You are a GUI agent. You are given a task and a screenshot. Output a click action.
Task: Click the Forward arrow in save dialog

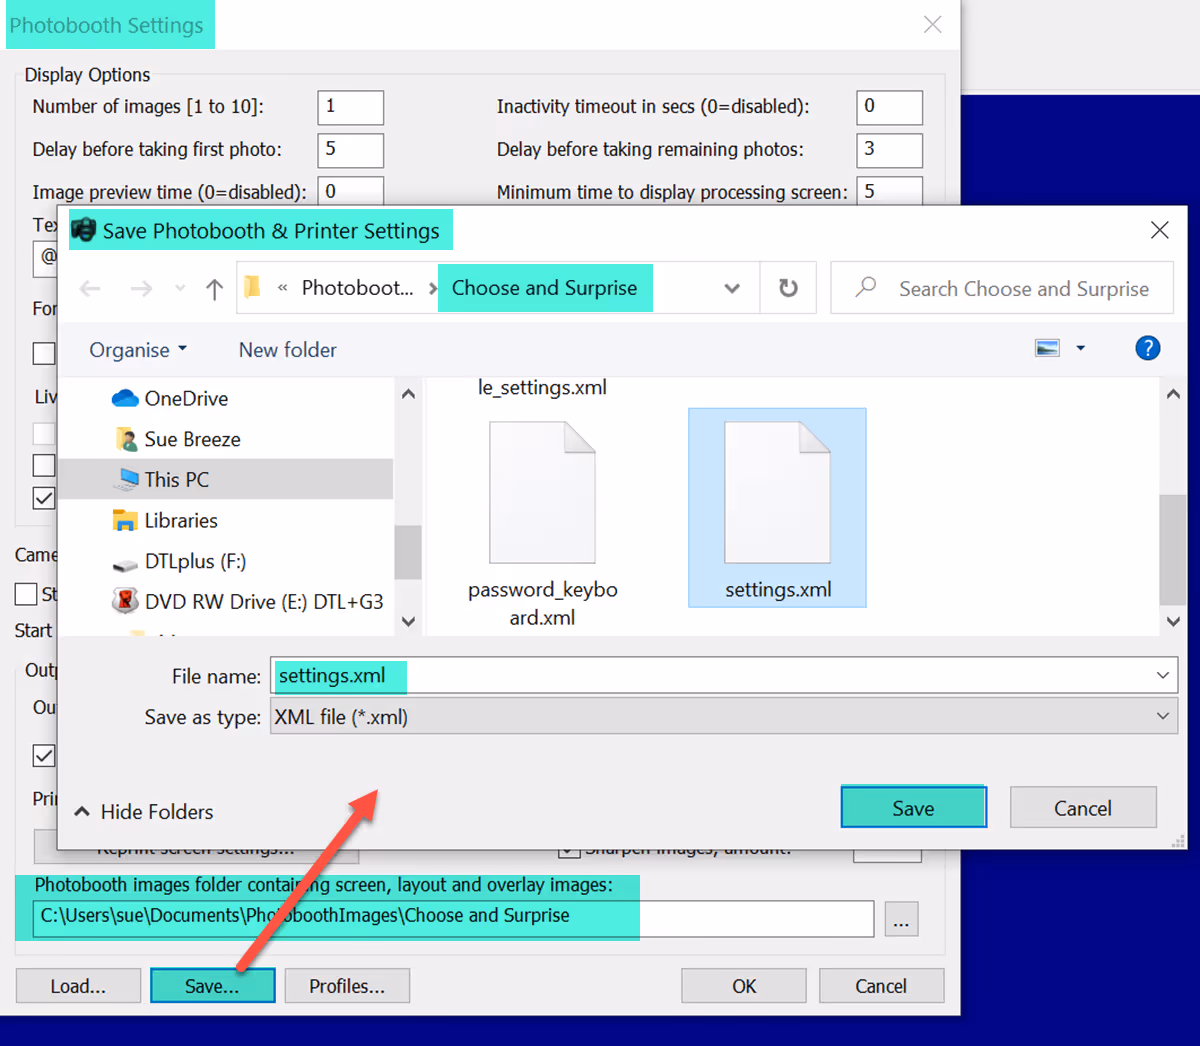141,289
